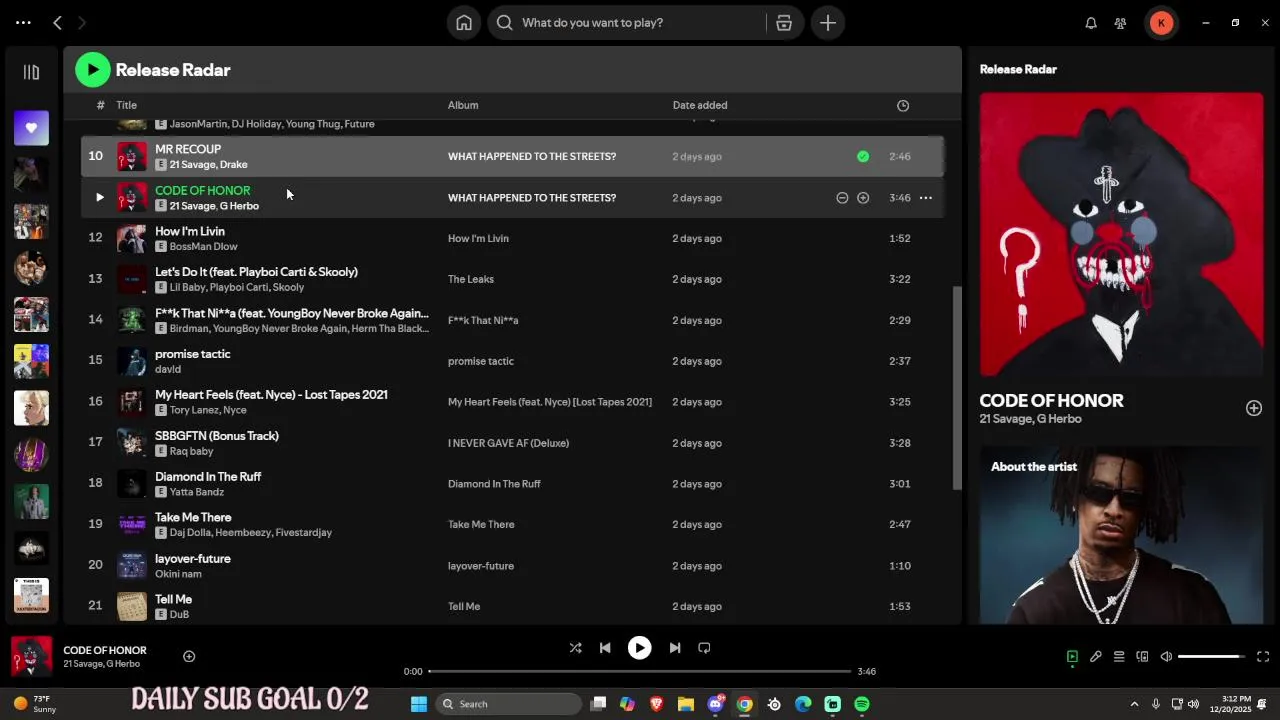
Task: Open the Windows Start button
Action: coord(419,704)
